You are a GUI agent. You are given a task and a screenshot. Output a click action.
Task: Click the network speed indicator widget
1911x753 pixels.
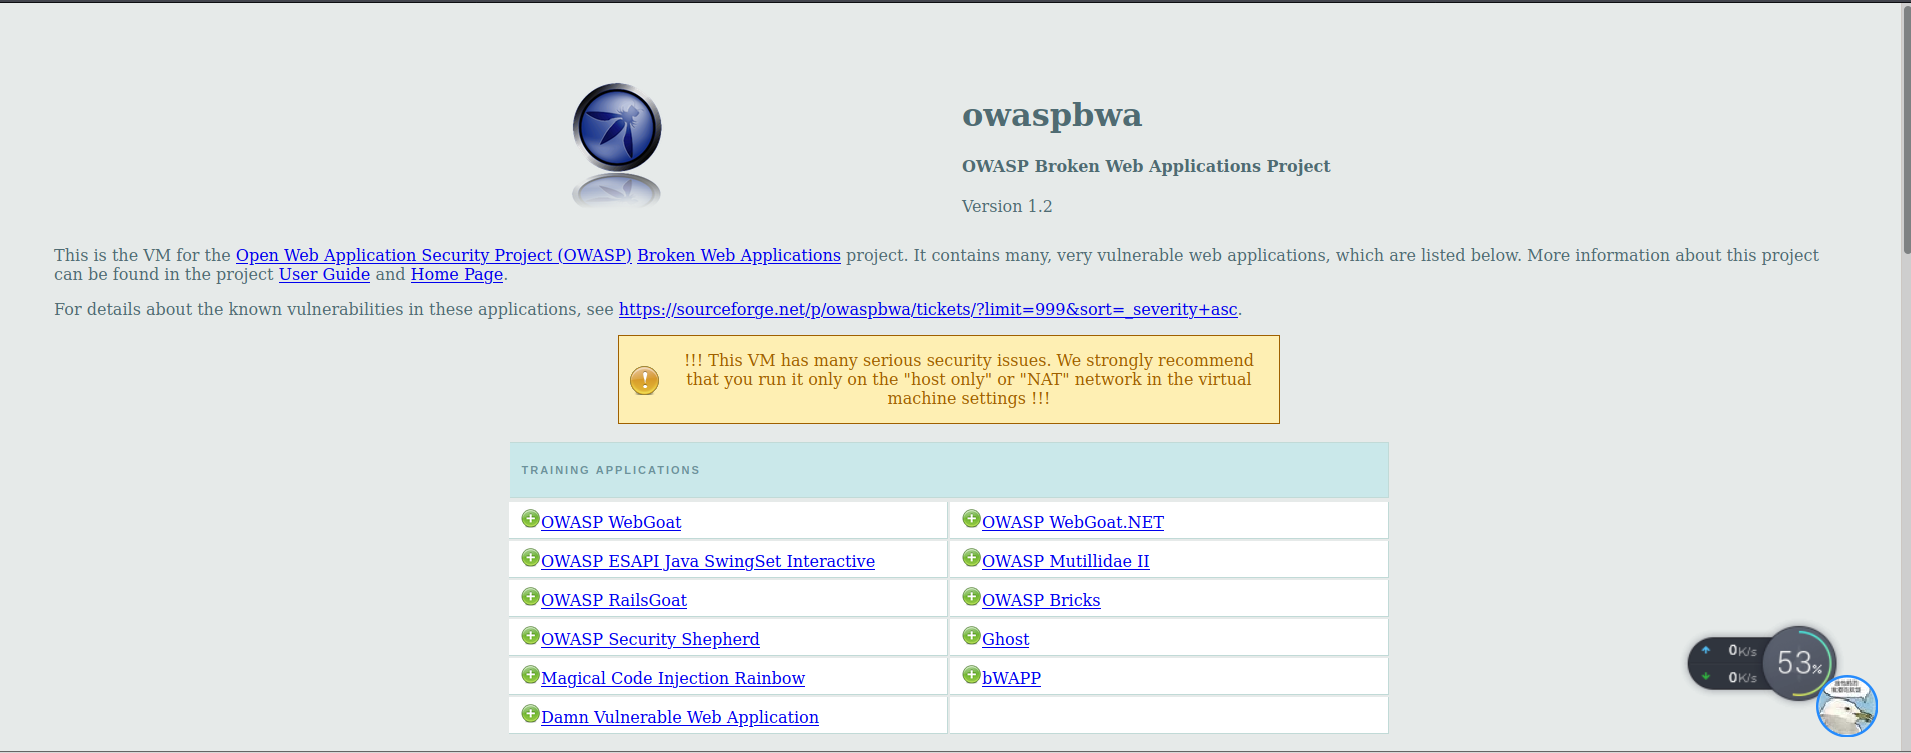pyautogui.click(x=1728, y=663)
